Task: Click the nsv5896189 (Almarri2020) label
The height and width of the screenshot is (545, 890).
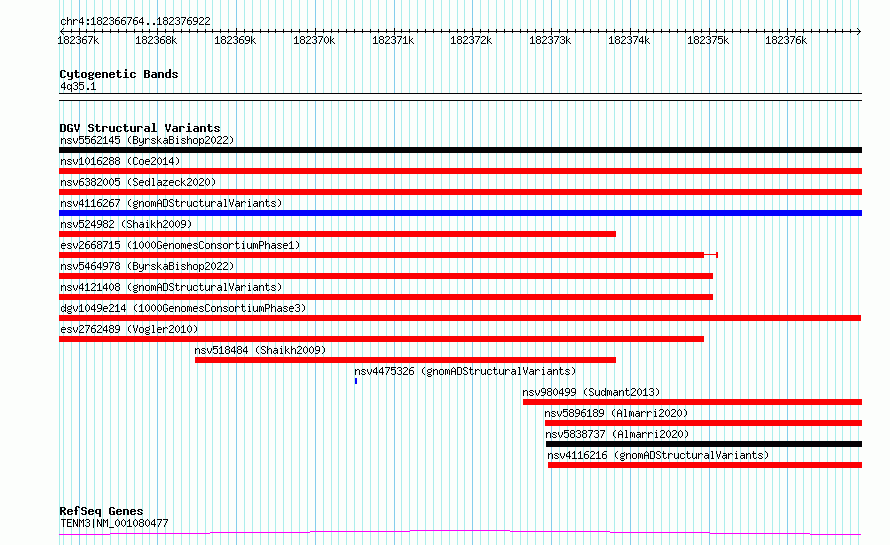Action: tap(616, 413)
